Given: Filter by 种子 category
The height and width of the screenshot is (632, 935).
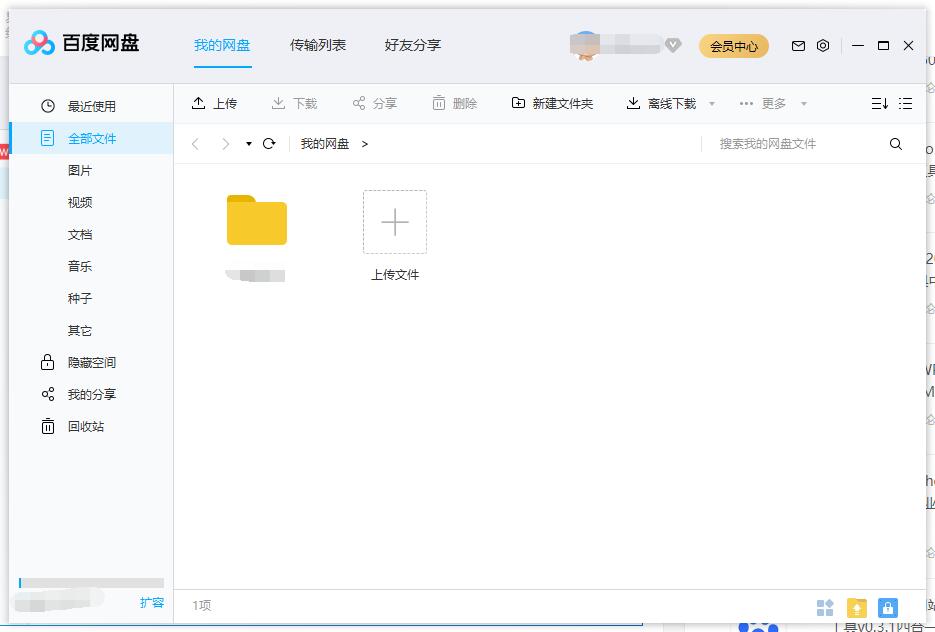Looking at the screenshot, I should coord(80,298).
